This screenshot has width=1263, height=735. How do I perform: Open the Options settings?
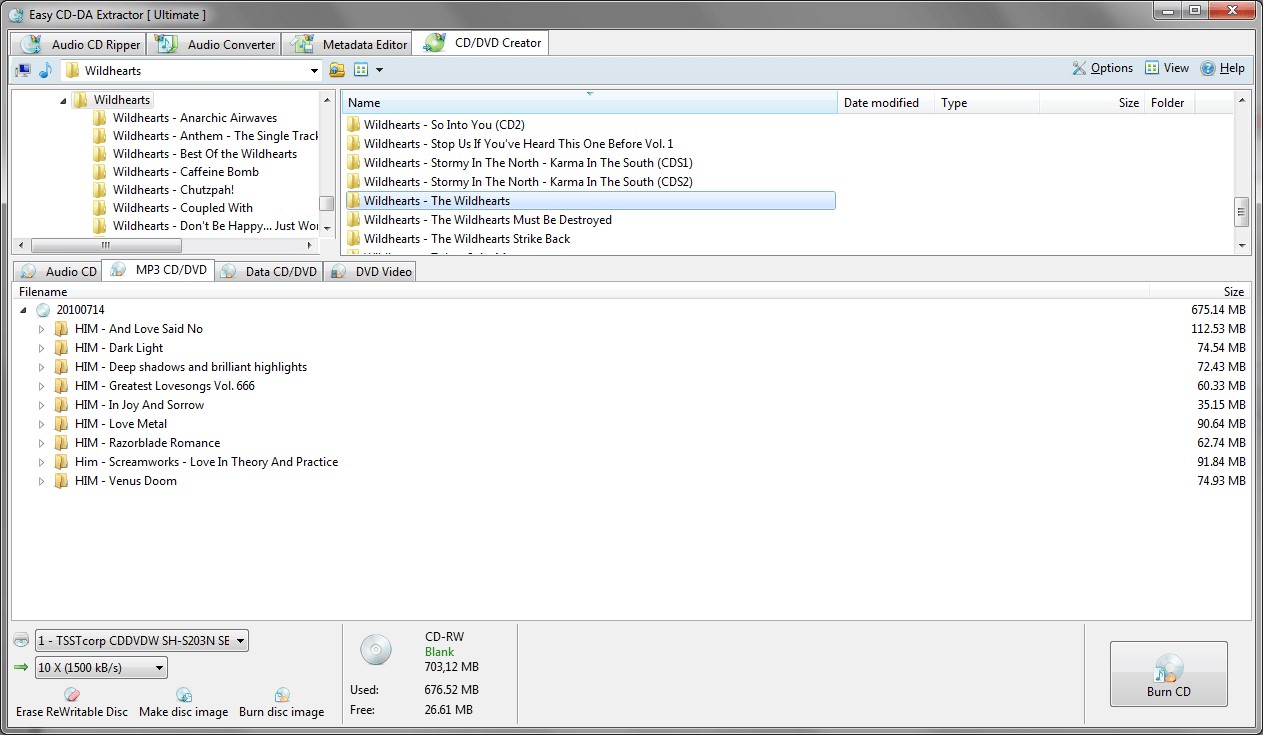1102,68
